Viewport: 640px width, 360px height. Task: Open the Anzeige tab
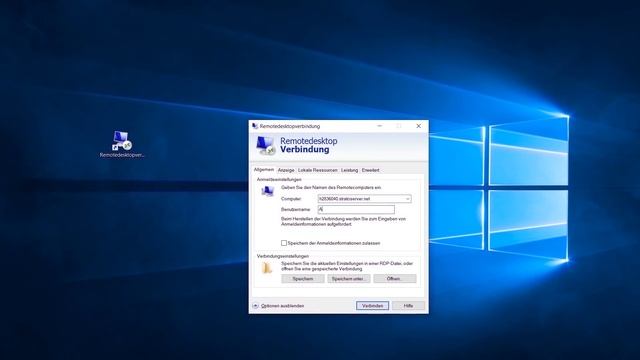pos(286,170)
